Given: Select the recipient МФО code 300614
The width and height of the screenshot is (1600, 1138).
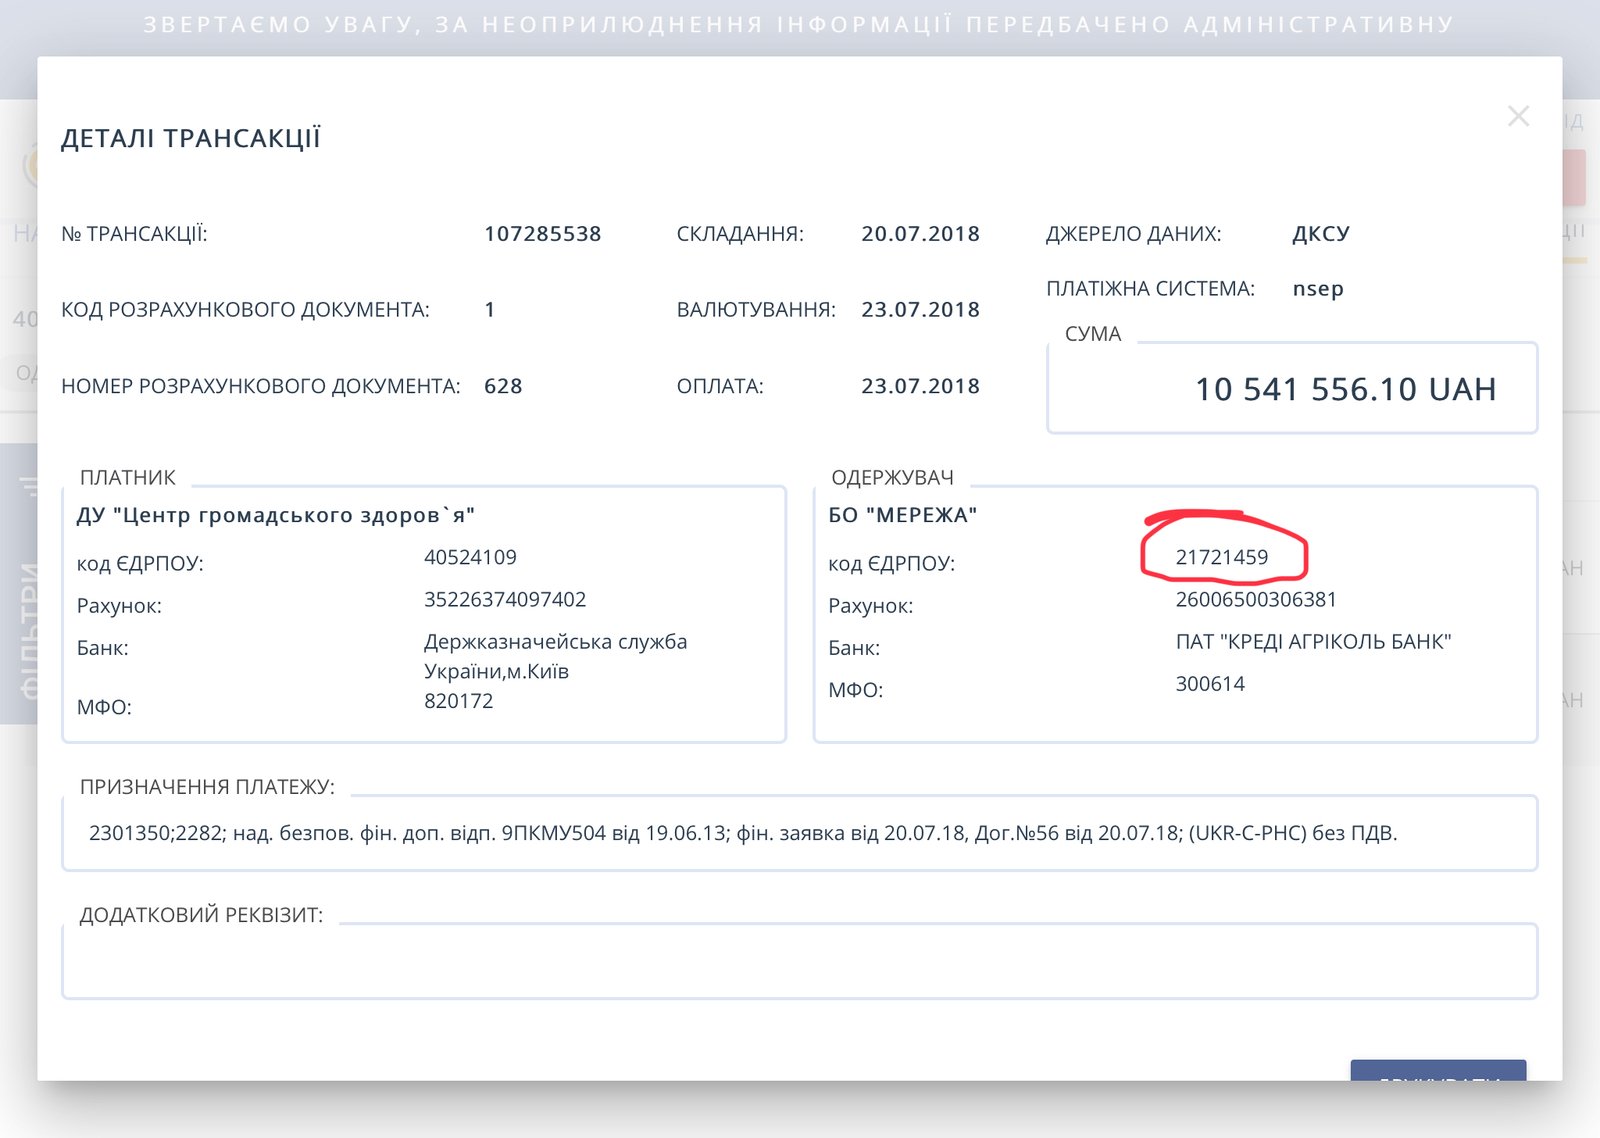Looking at the screenshot, I should click(1210, 684).
